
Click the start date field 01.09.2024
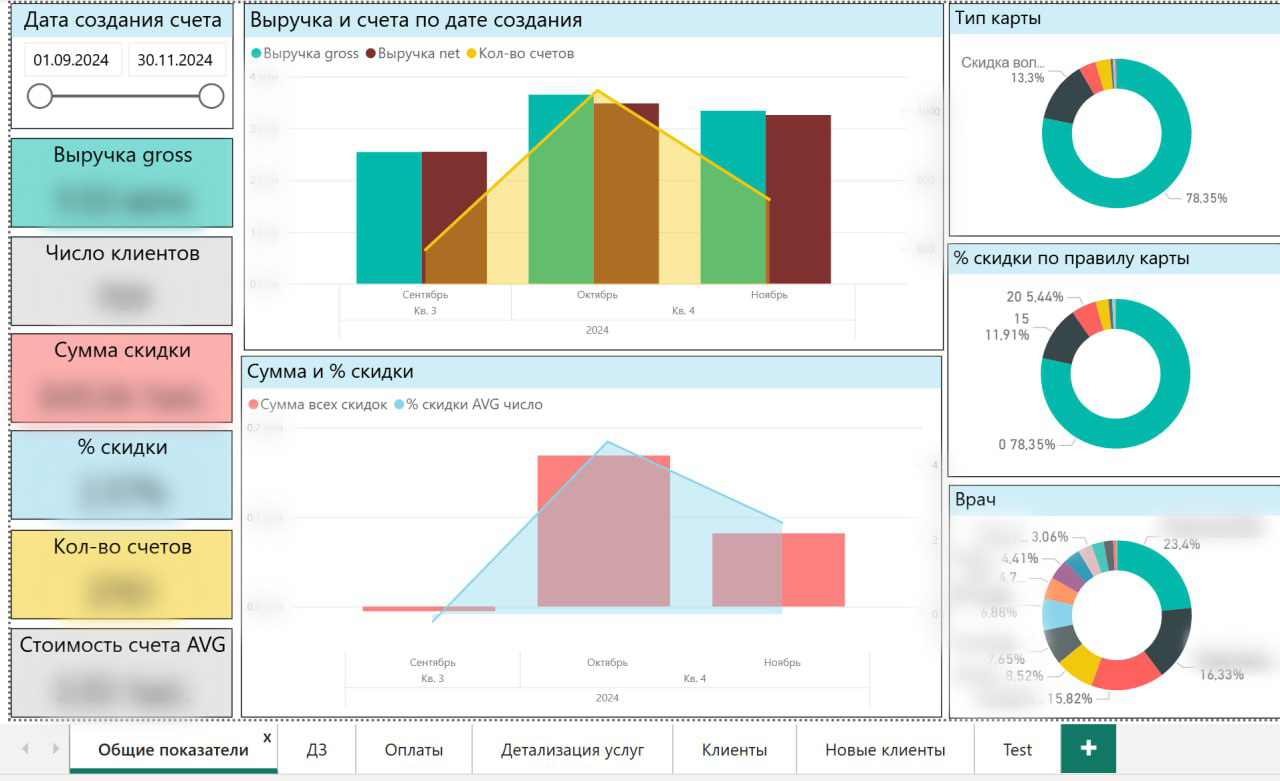point(71,60)
